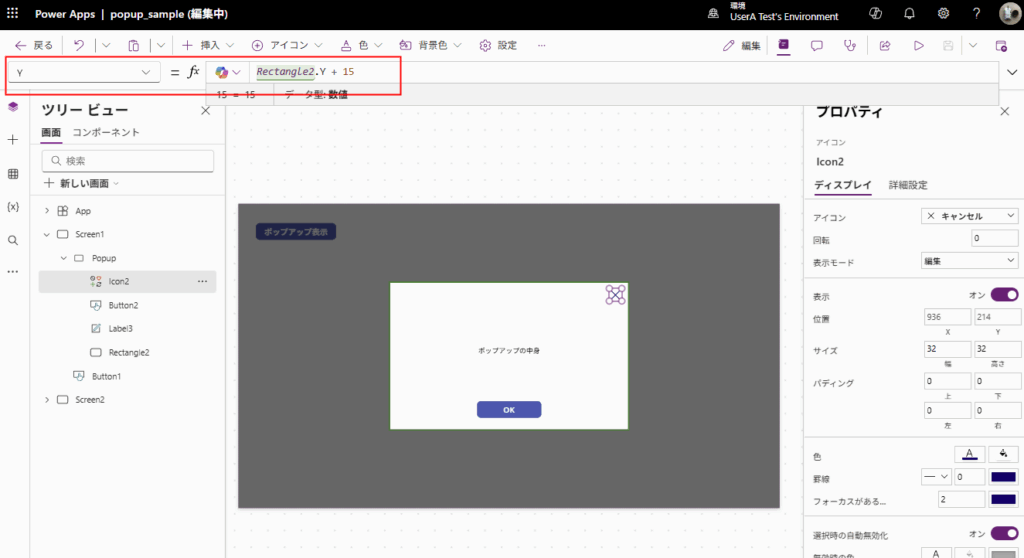Collapse the Popup group
The height and width of the screenshot is (558, 1024).
[64, 258]
